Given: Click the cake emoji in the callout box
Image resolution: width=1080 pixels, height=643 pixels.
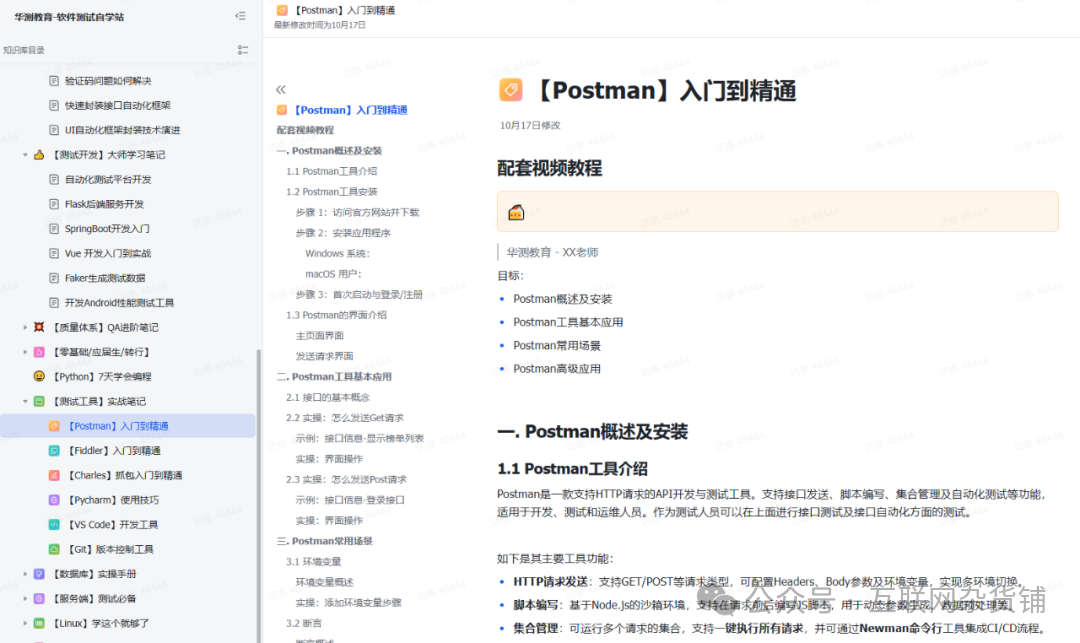Looking at the screenshot, I should (516, 212).
